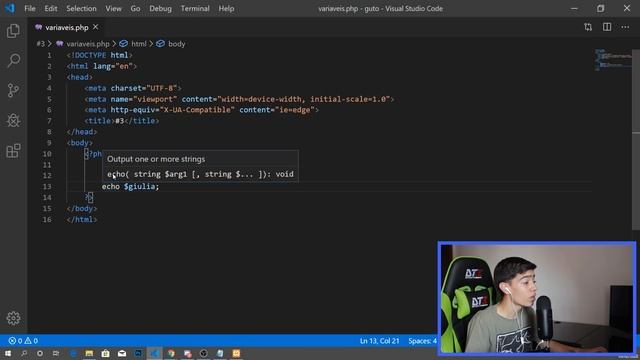Open the Help menu

pyautogui.click(x=226, y=9)
